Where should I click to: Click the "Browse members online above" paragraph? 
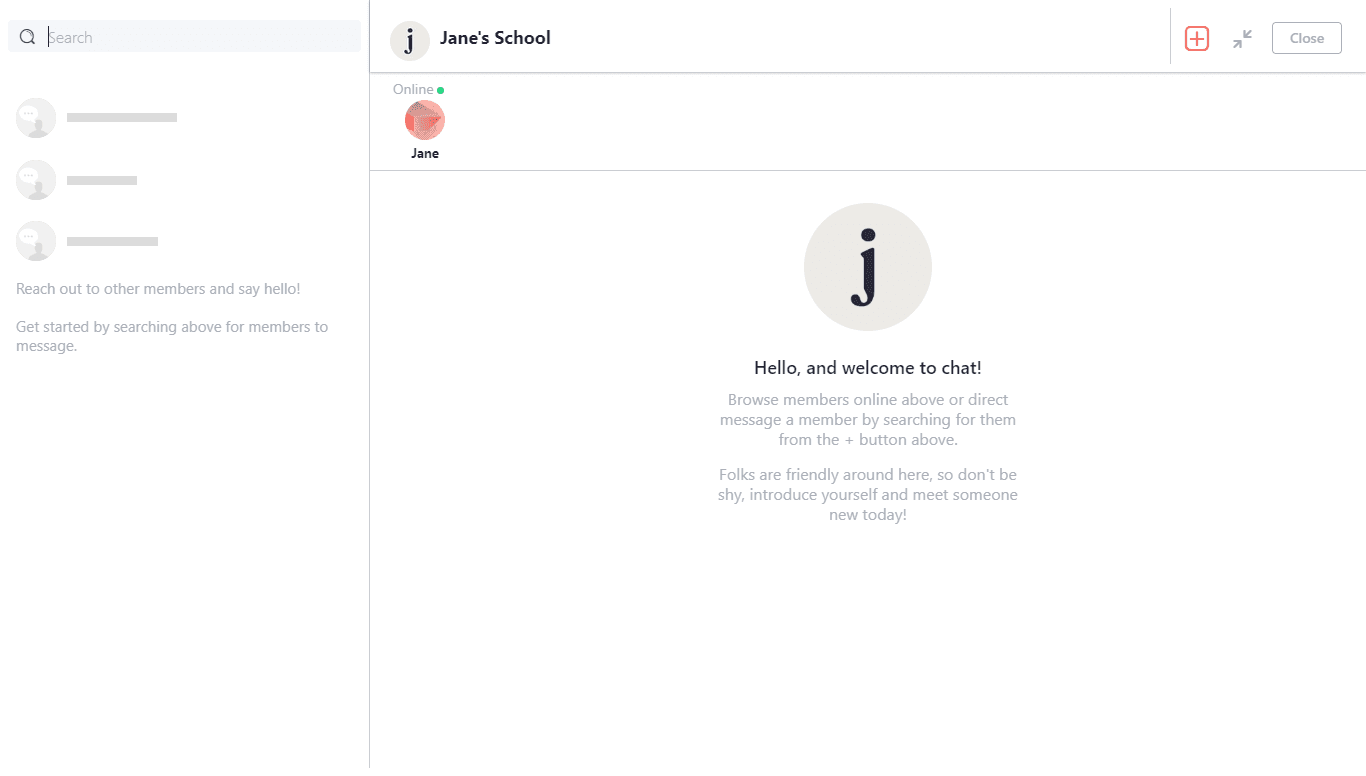tap(867, 420)
